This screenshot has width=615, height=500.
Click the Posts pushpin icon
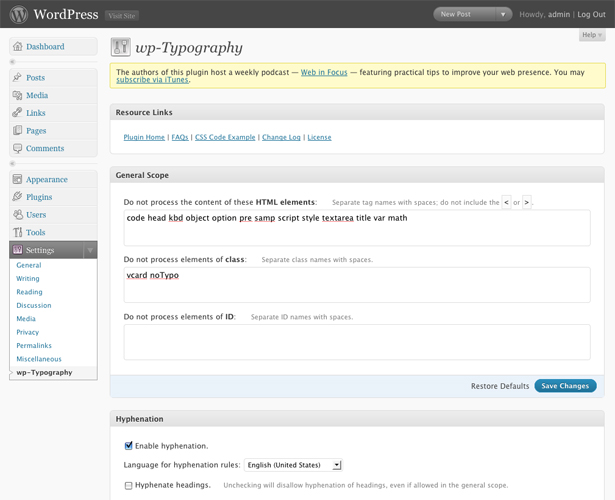17,77
